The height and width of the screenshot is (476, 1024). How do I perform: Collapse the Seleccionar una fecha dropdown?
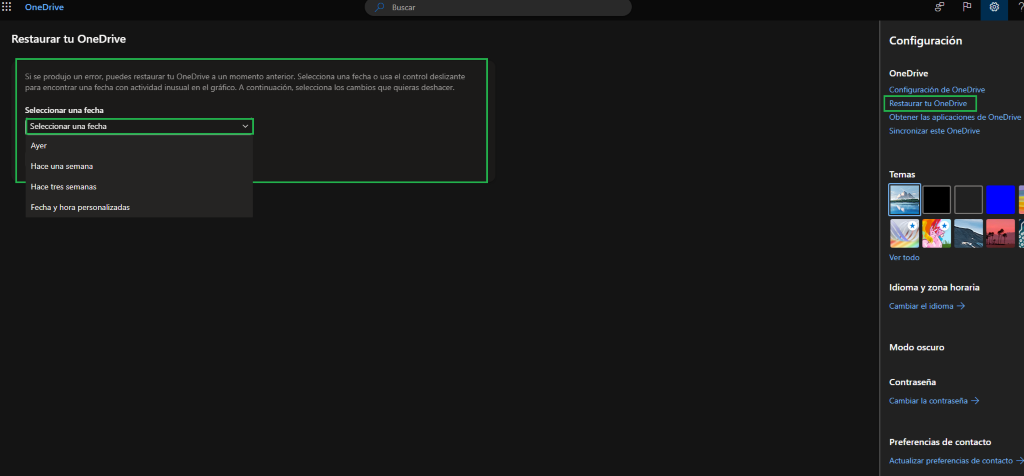[x=139, y=126]
